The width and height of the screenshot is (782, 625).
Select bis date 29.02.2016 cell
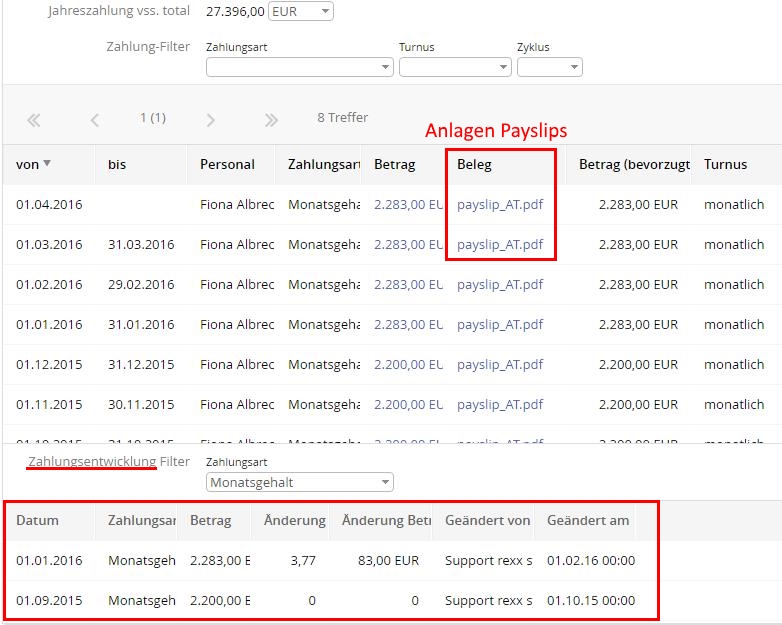[141, 284]
